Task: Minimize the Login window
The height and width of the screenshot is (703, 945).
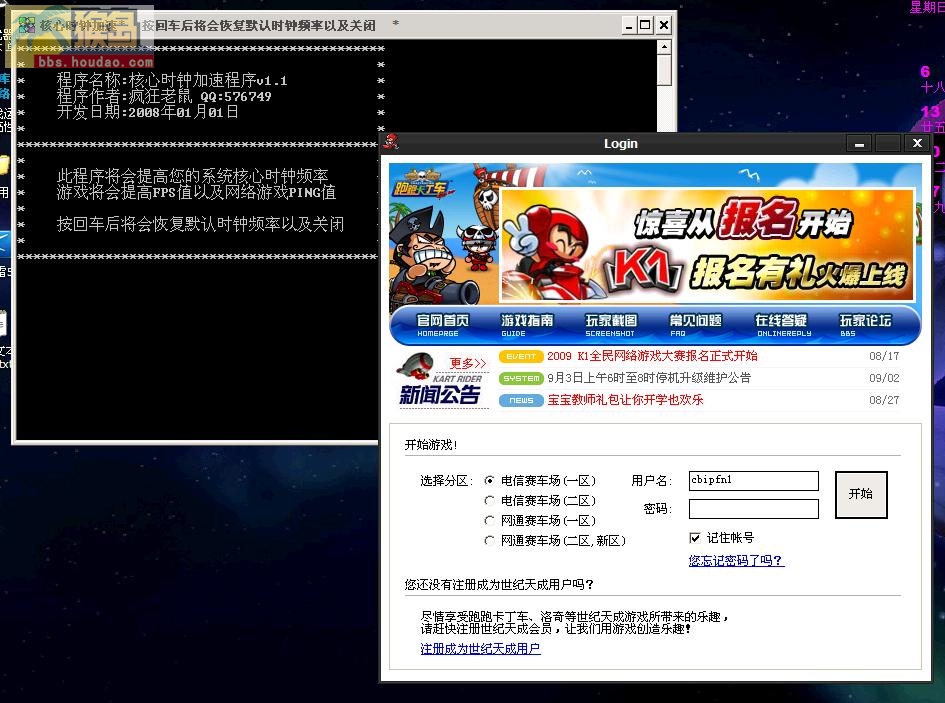Action: click(x=859, y=143)
